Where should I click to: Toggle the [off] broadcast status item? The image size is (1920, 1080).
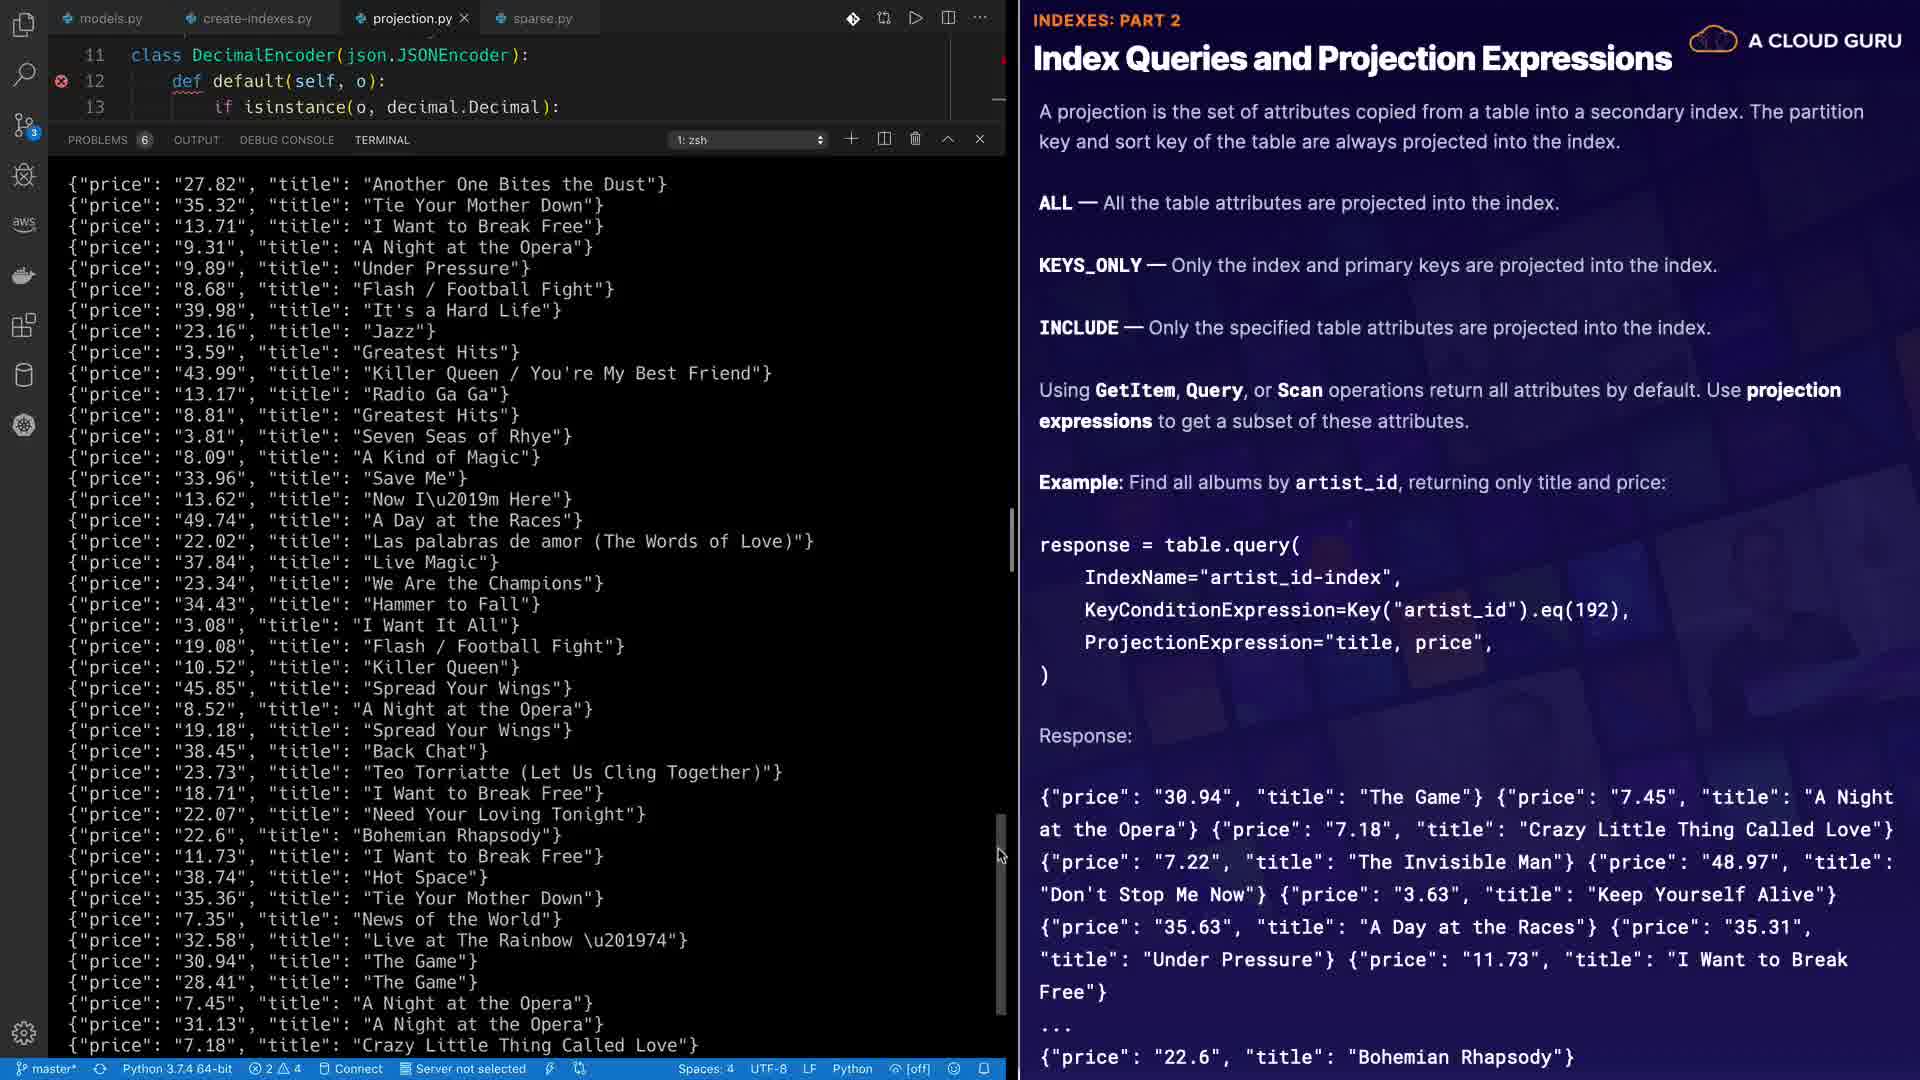click(910, 1069)
